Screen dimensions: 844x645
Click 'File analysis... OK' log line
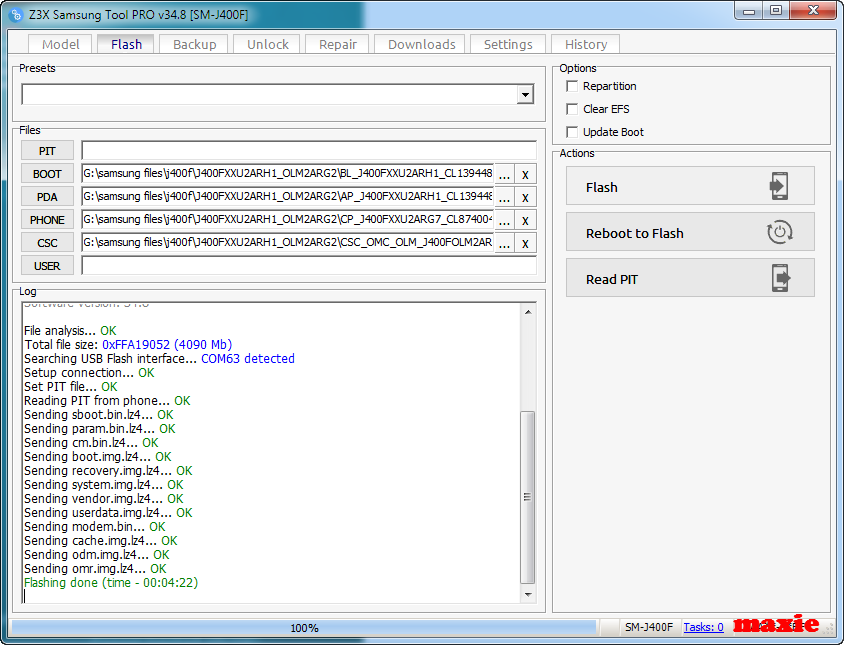point(70,331)
